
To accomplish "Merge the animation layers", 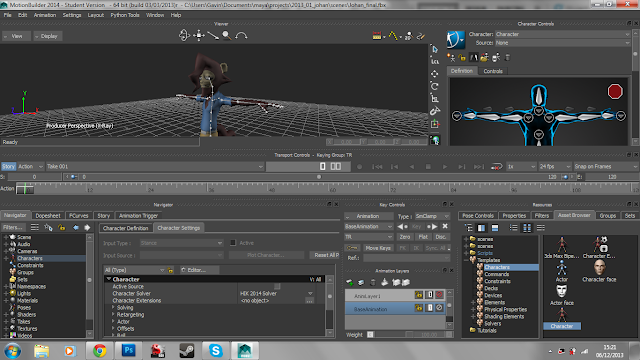I will tap(384, 282).
